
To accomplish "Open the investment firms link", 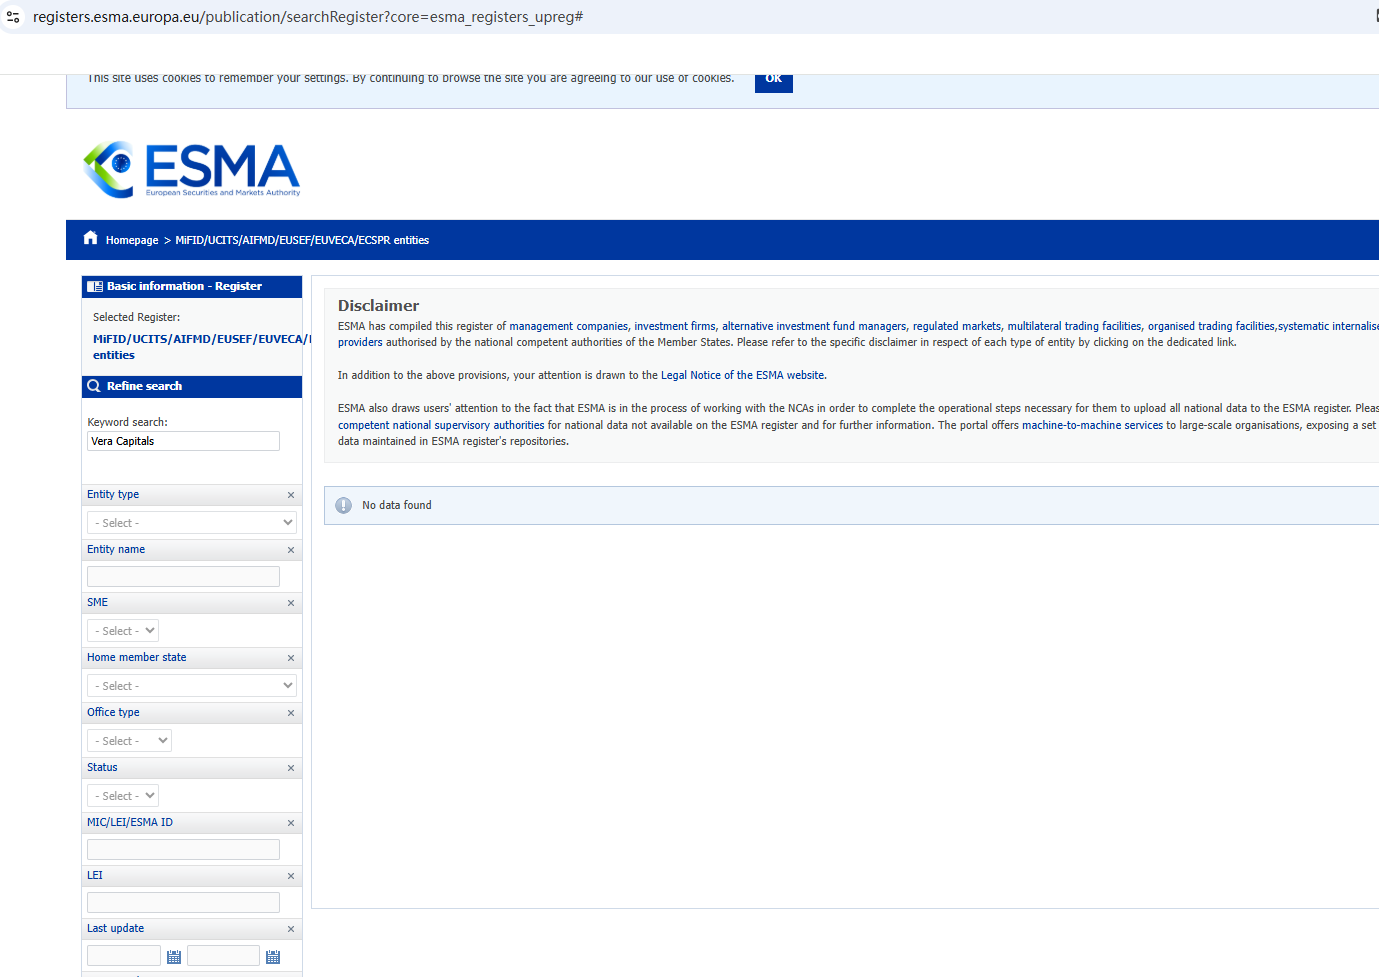I will [x=675, y=326].
